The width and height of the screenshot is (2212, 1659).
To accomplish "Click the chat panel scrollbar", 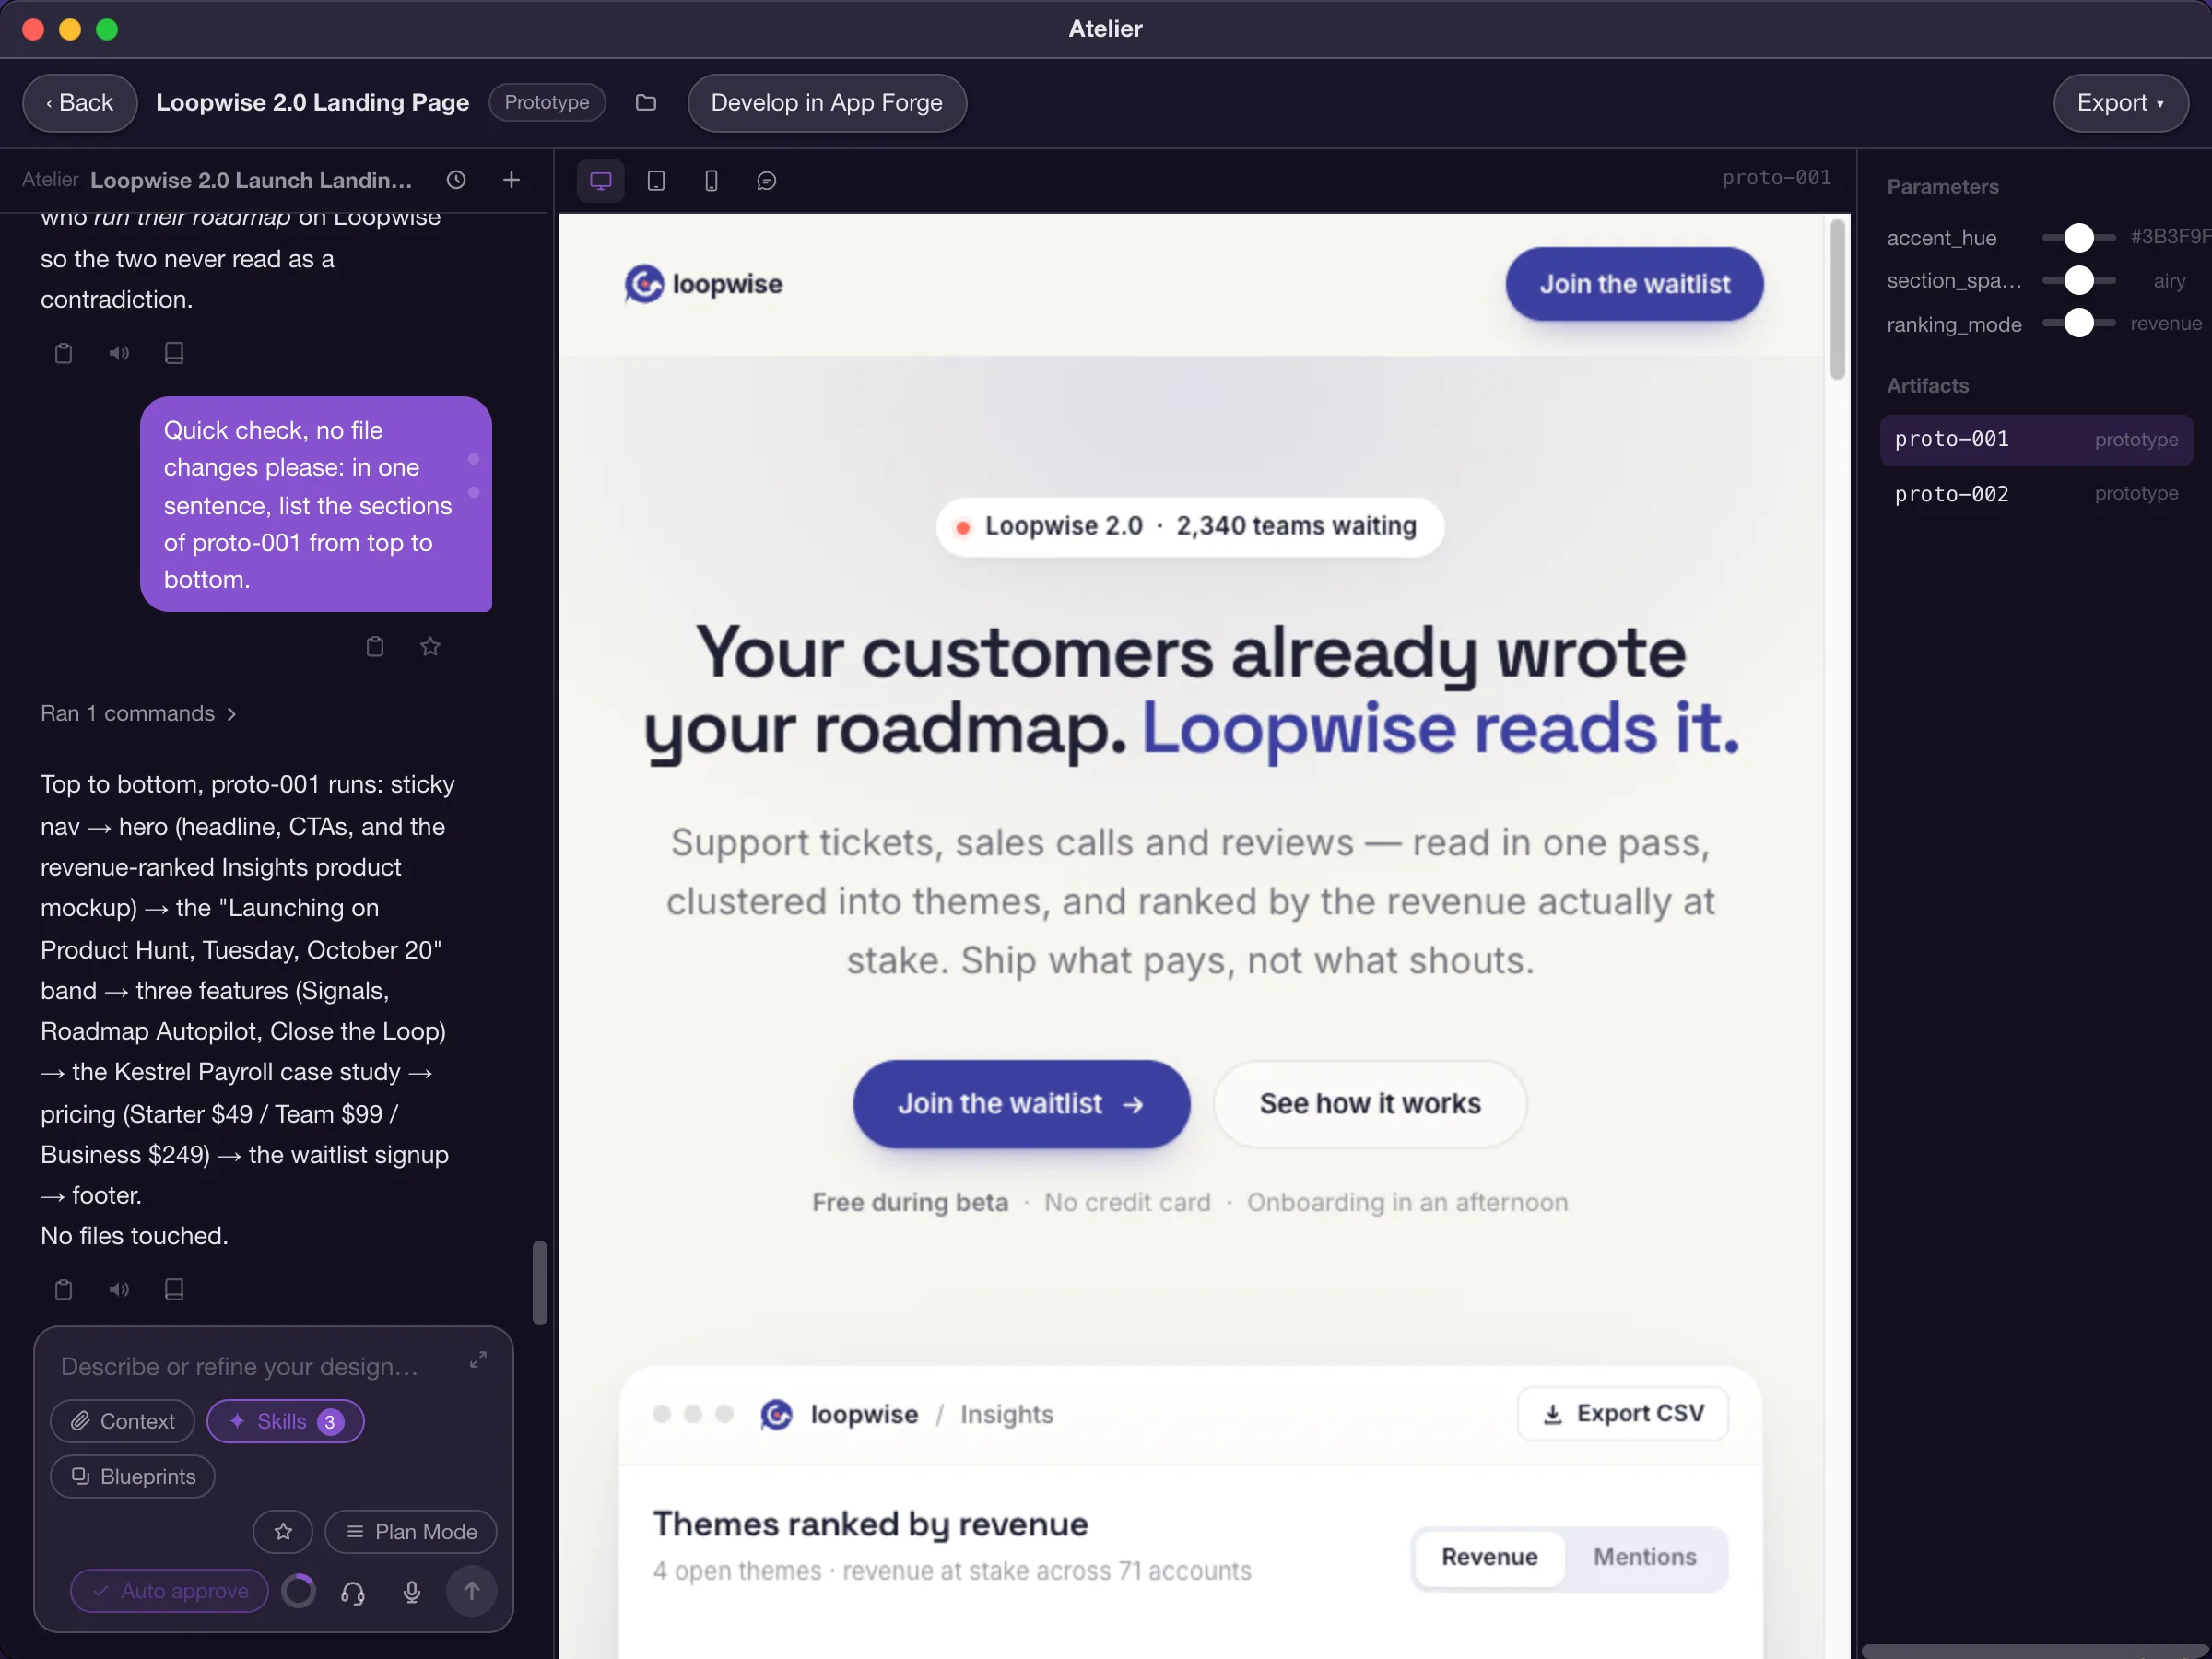I will pos(540,1283).
